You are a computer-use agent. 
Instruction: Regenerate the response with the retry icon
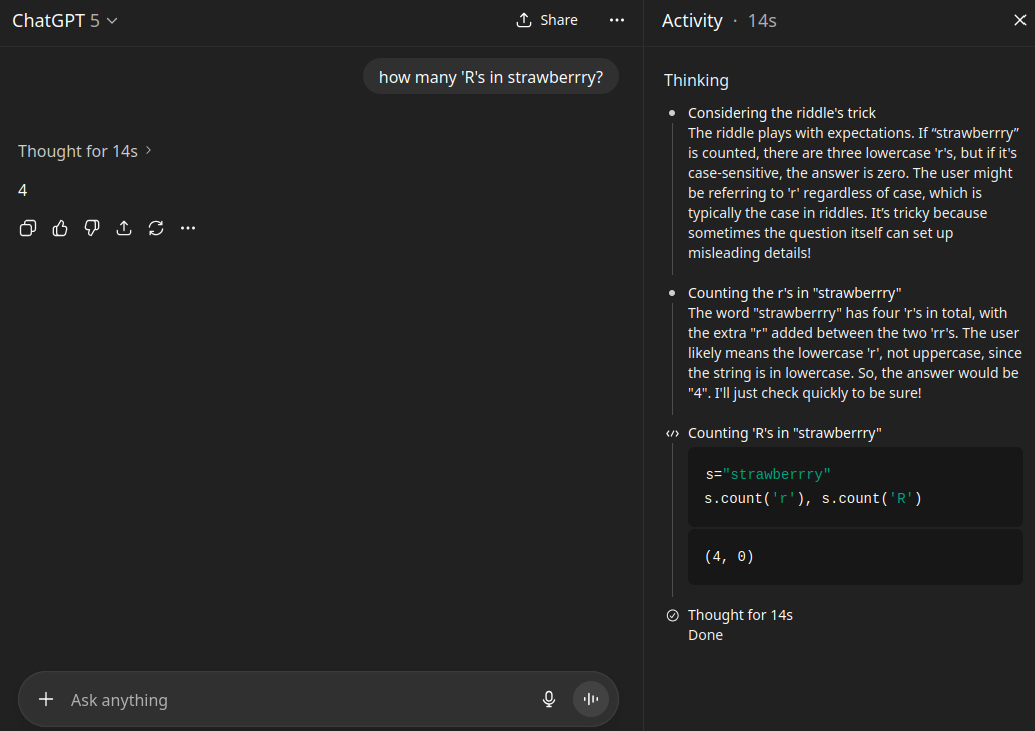coord(156,228)
